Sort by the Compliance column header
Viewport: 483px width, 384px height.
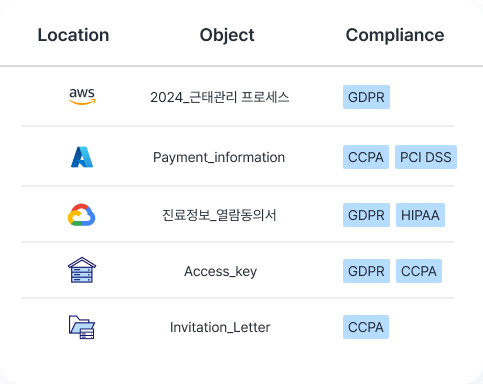click(x=395, y=35)
